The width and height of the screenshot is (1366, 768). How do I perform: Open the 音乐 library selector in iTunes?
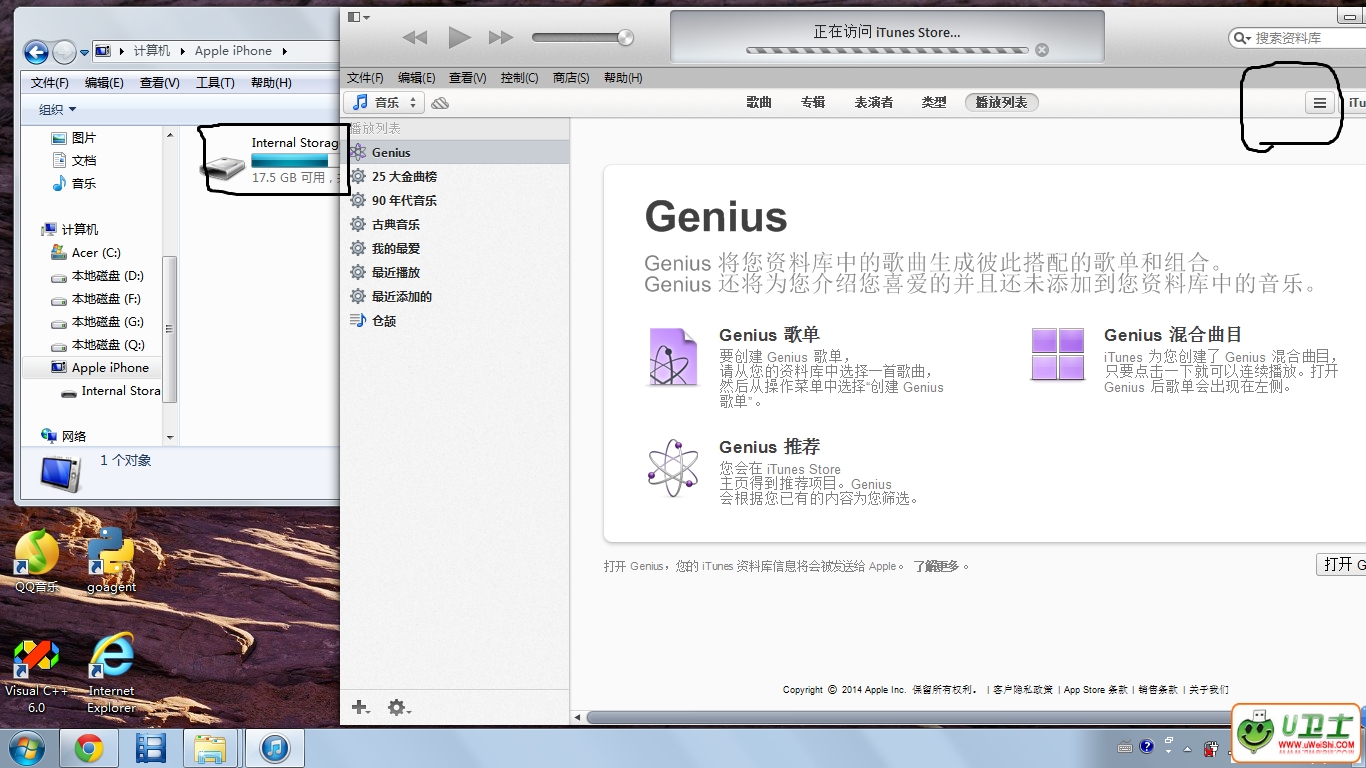(x=384, y=102)
